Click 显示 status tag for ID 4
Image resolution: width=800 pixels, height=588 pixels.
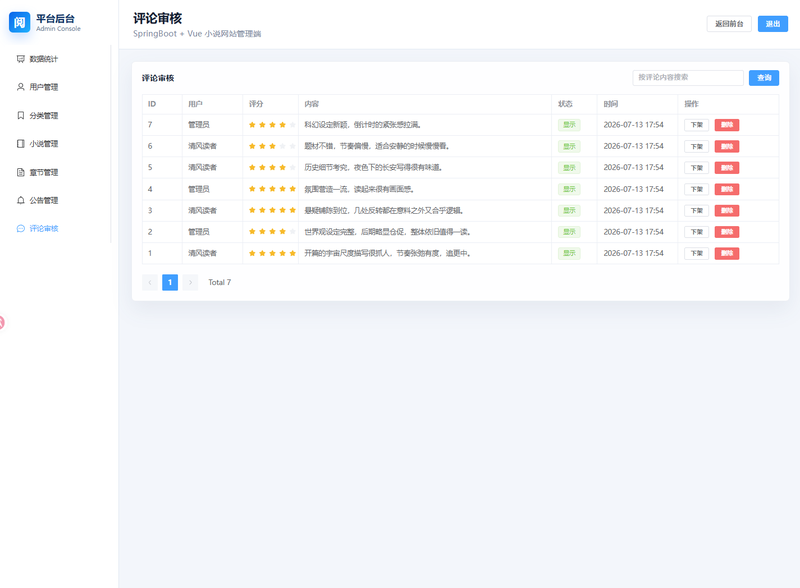click(569, 189)
